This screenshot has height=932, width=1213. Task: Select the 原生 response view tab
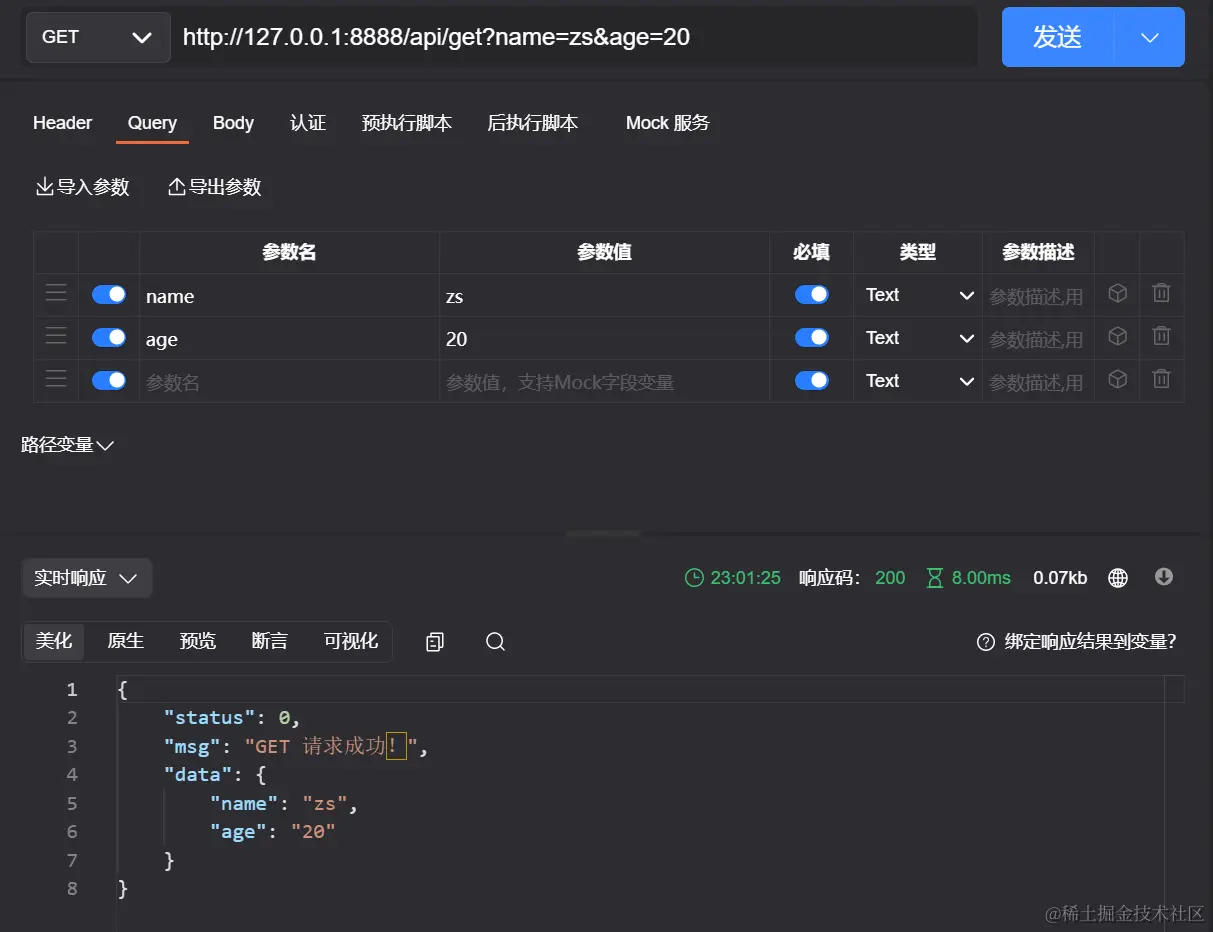coord(125,641)
